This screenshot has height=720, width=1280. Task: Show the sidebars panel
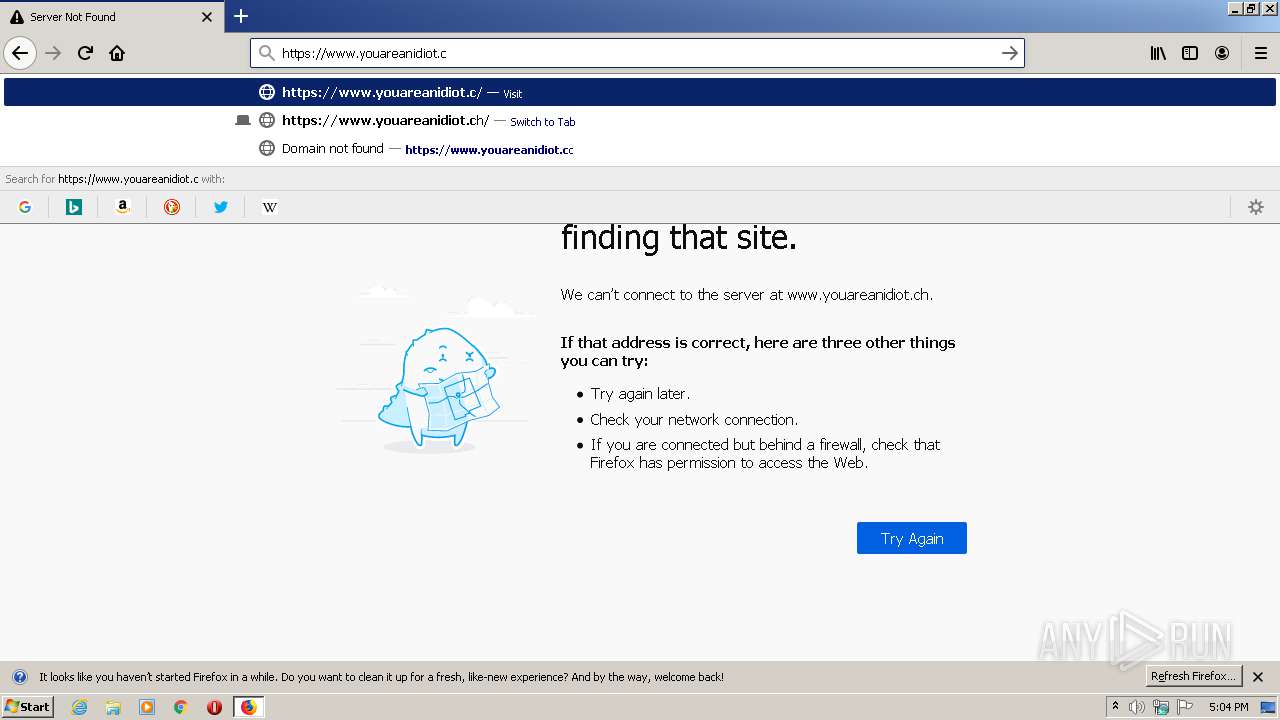click(x=1190, y=53)
